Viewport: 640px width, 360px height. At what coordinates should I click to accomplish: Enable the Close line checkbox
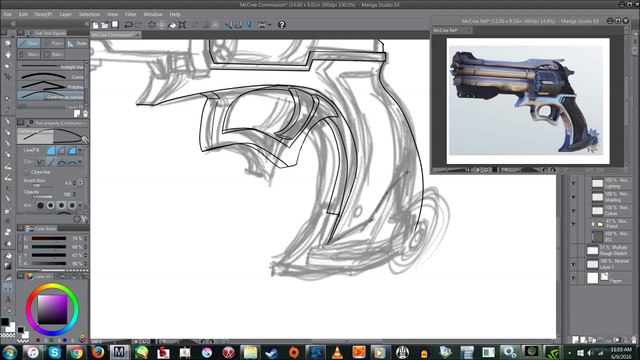pyautogui.click(x=27, y=172)
